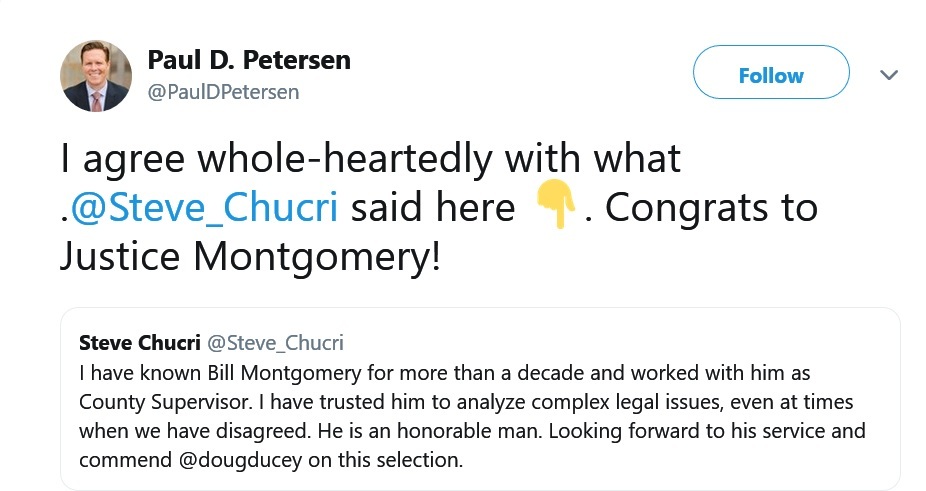
Task: Click 'Congrats to' text in the tweet
Action: [x=712, y=208]
